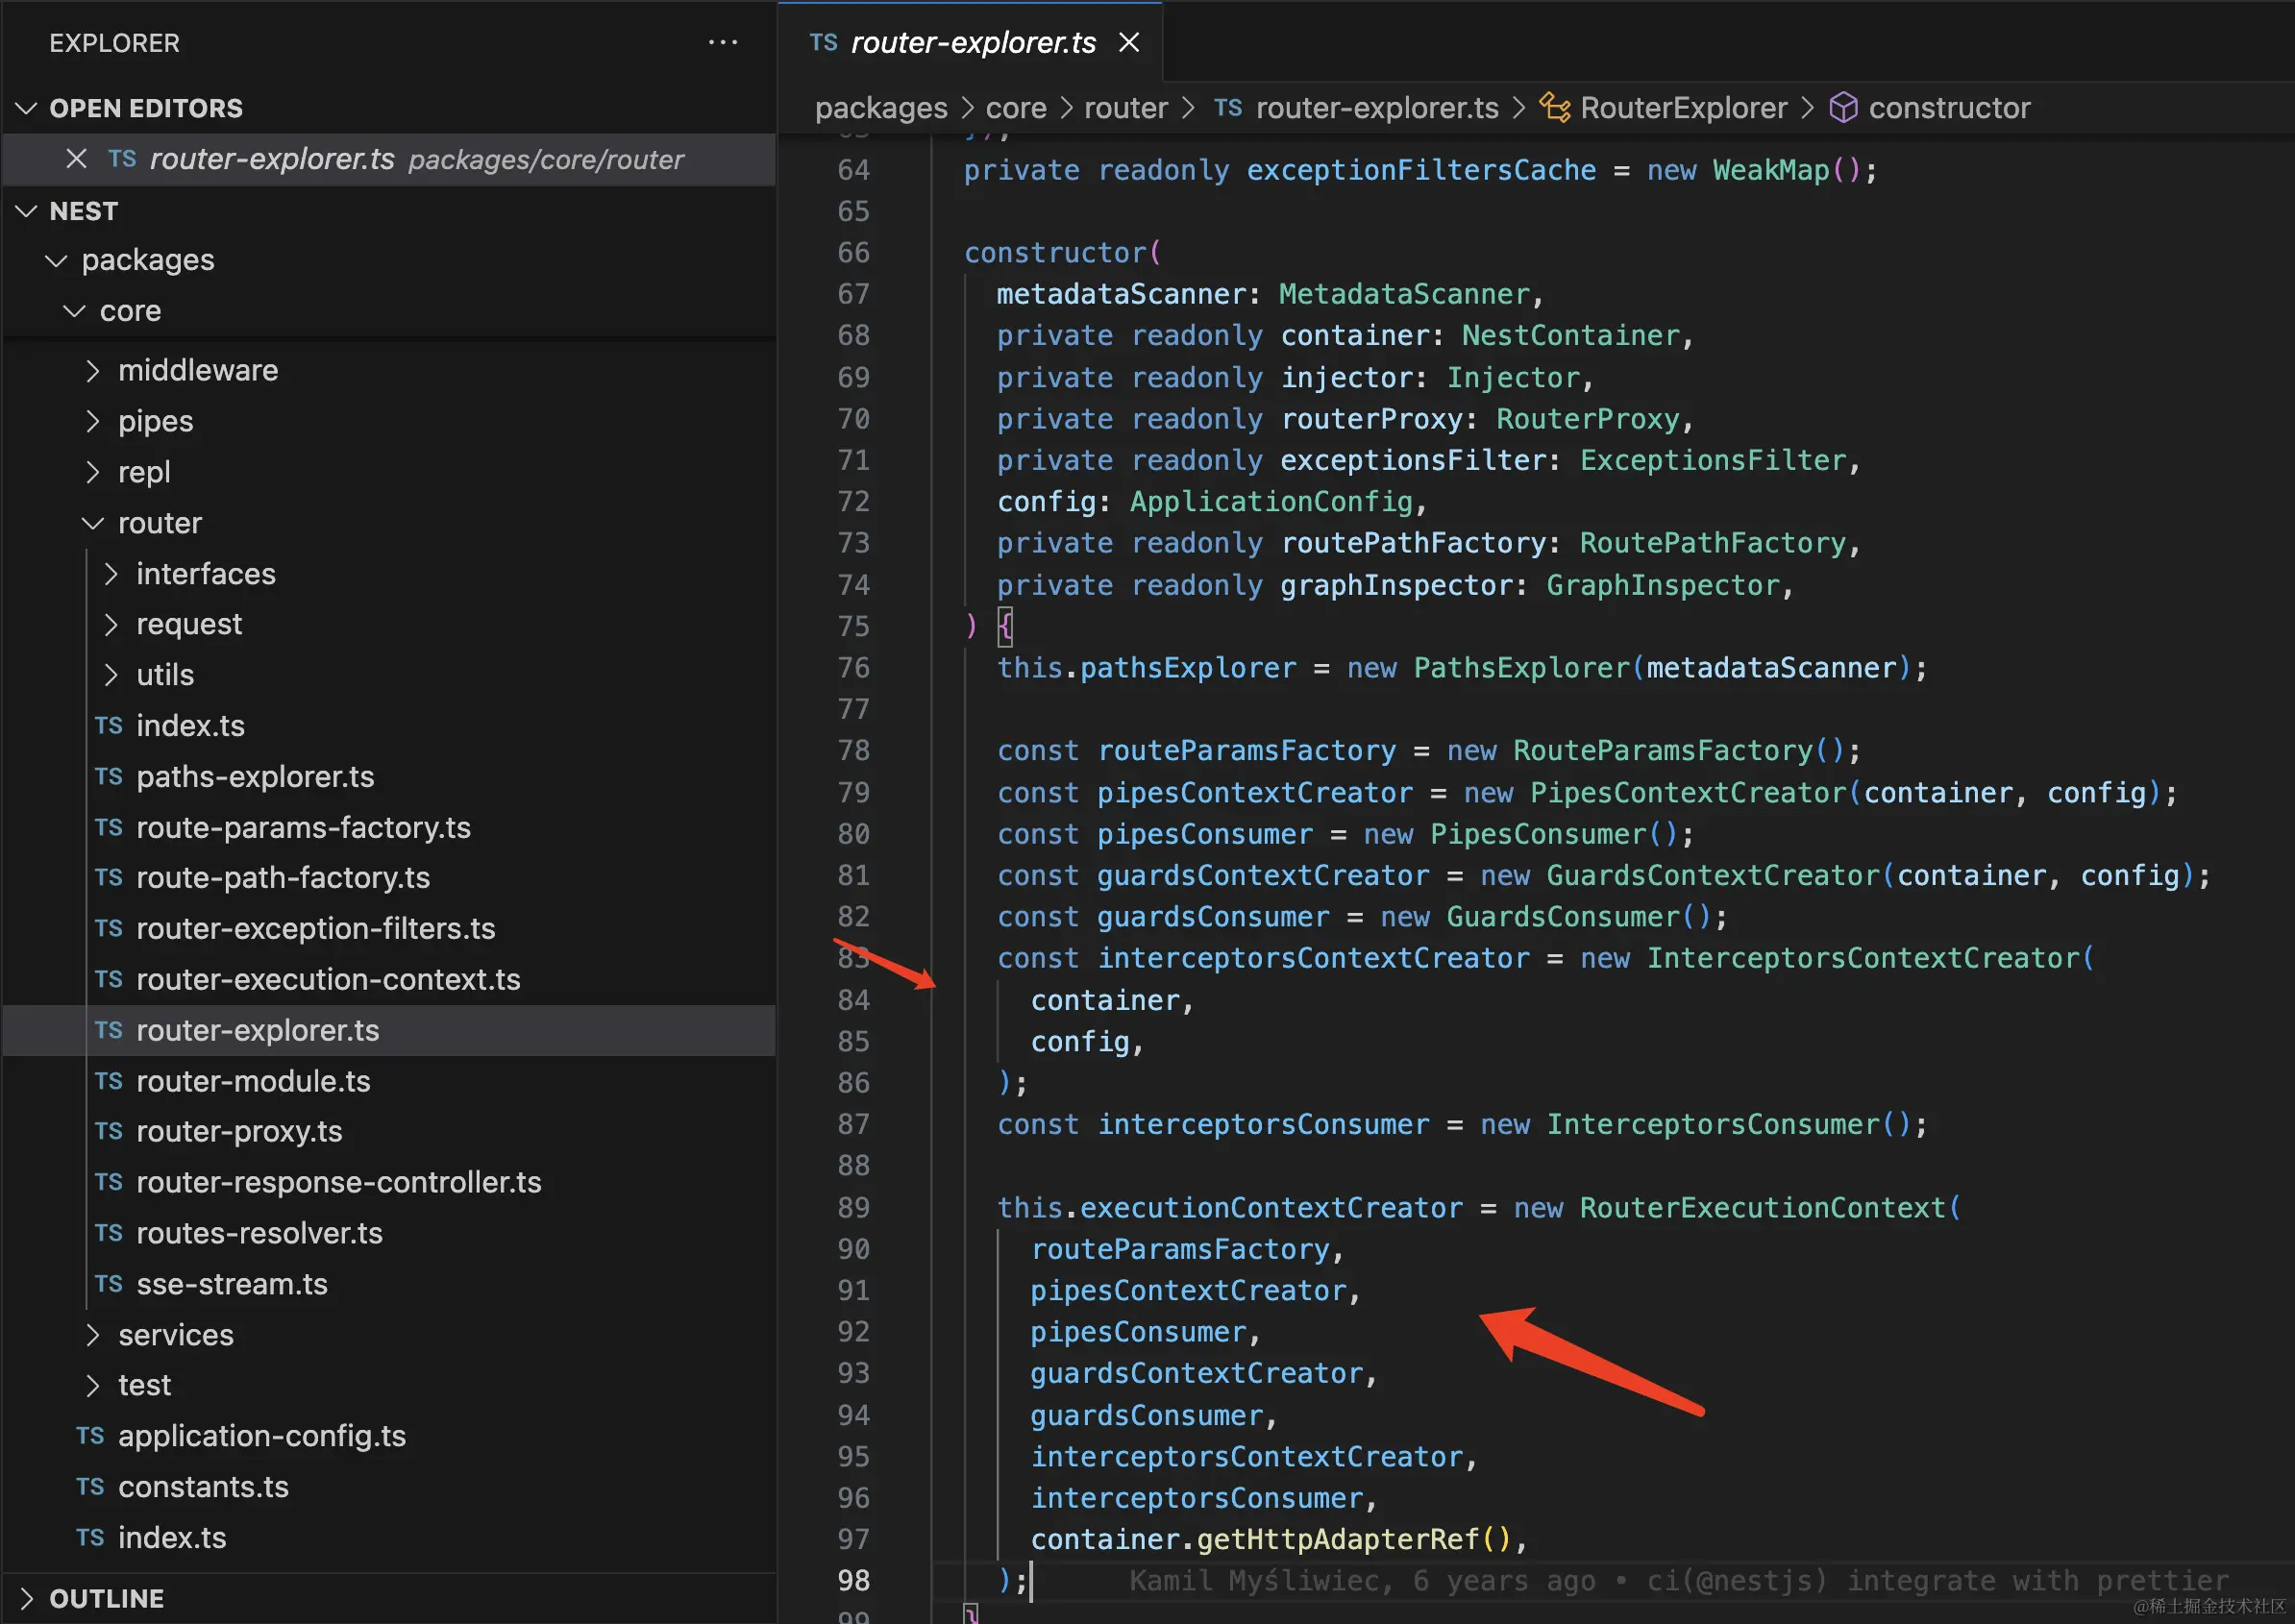Click TS icon in breadcrumb before router-explorer.ts
This screenshot has height=1624, width=2295.
click(x=1228, y=107)
